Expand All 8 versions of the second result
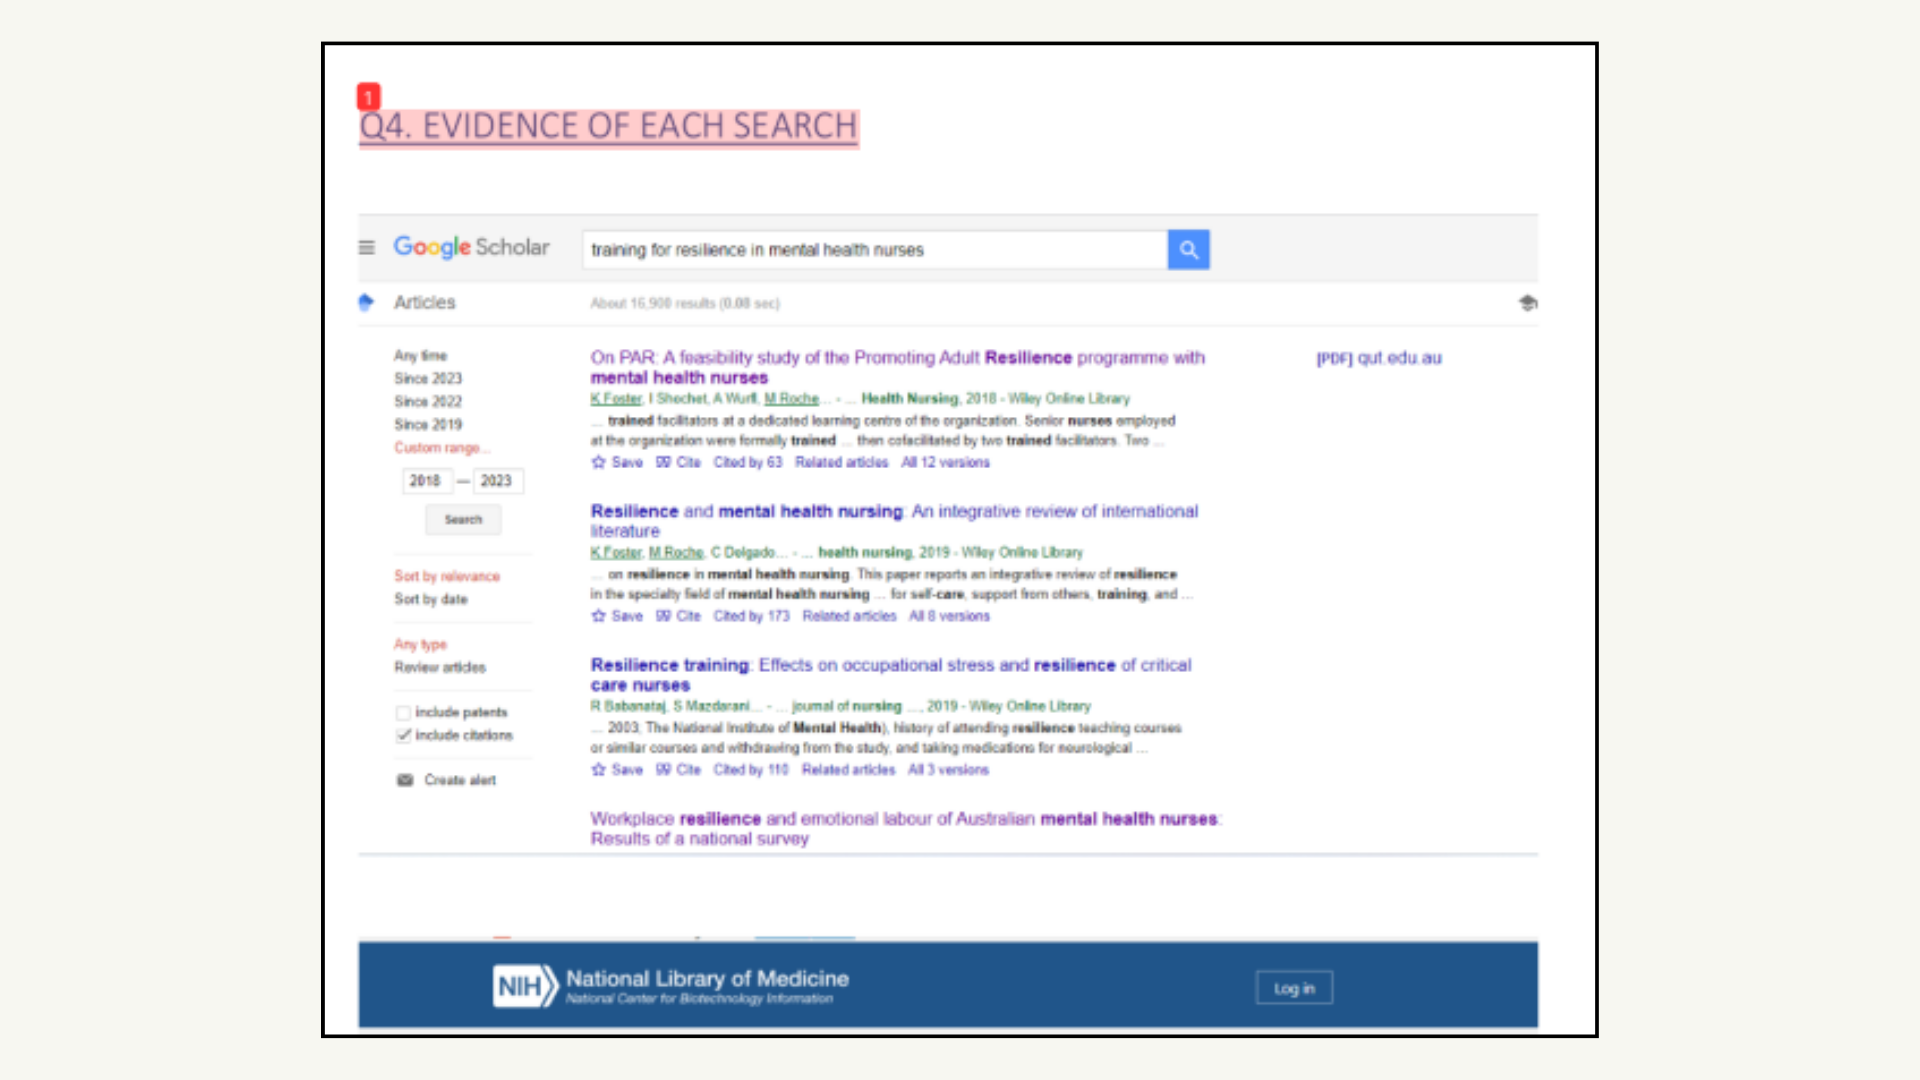Viewport: 1920px width, 1080px height. tap(948, 616)
